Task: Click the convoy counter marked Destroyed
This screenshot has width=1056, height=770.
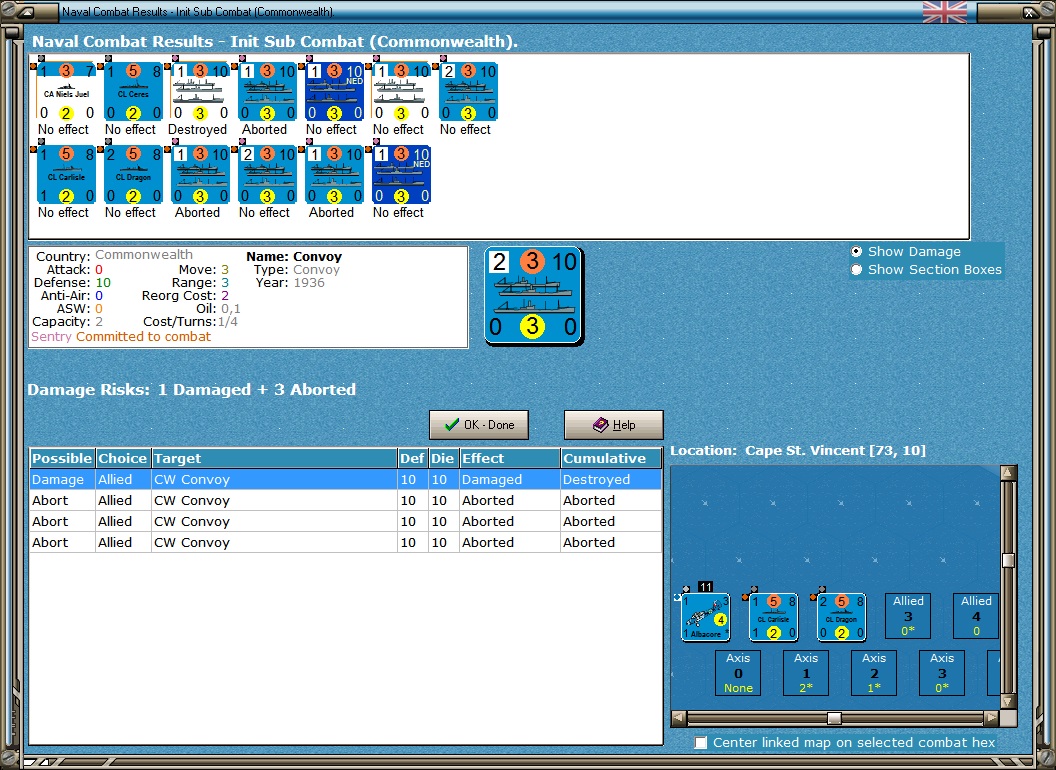Action: (200, 92)
